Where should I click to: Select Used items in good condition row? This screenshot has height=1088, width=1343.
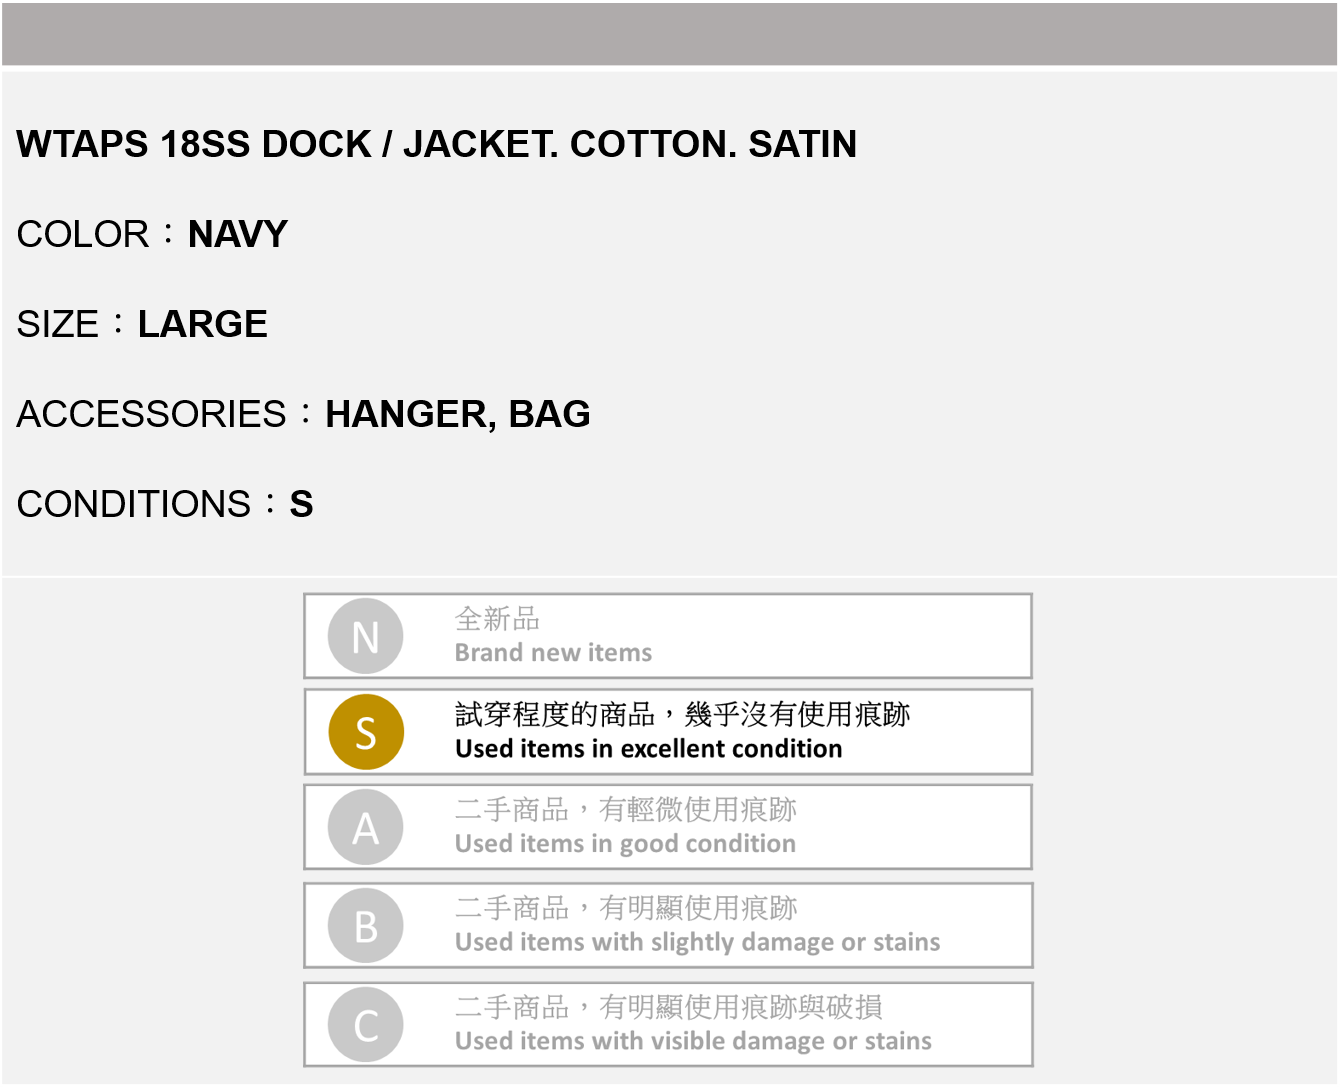(668, 827)
